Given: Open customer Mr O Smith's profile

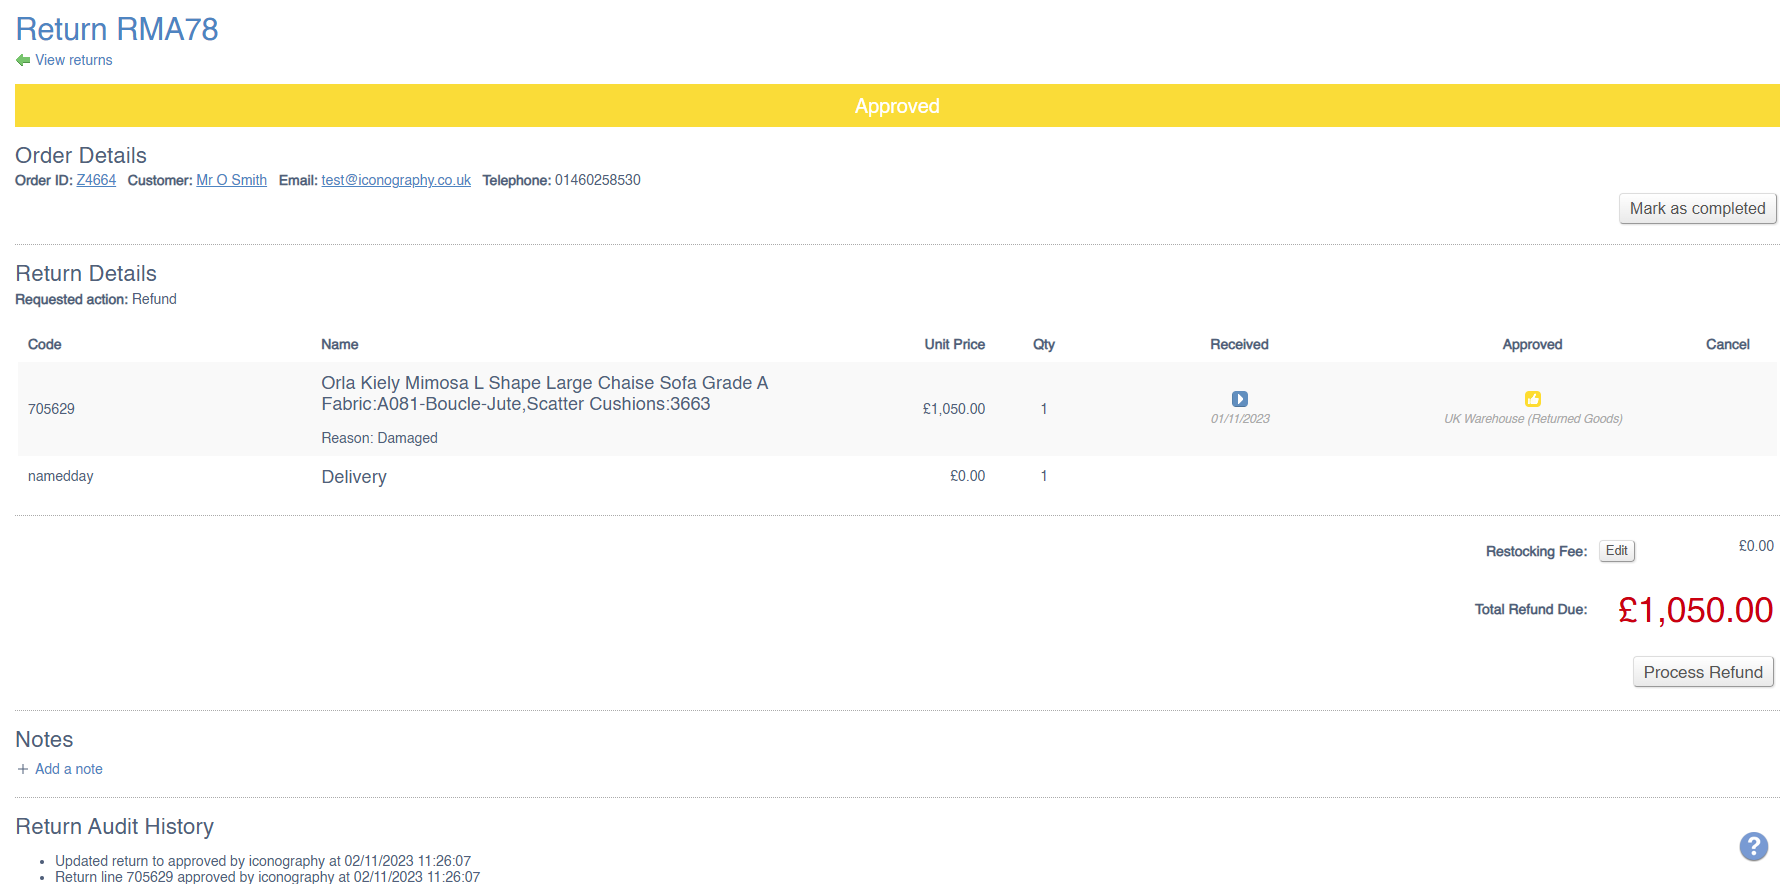Looking at the screenshot, I should click(x=231, y=181).
